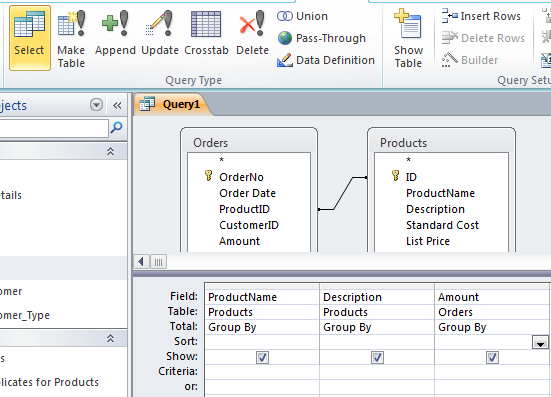
Task: Click the Orders table title bar
Action: (x=249, y=143)
